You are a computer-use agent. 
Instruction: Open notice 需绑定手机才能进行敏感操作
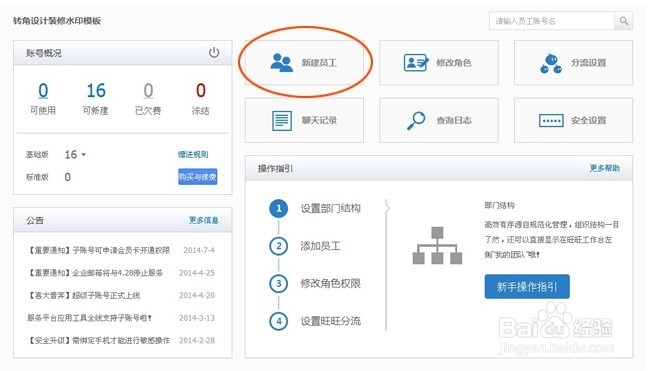click(98, 340)
